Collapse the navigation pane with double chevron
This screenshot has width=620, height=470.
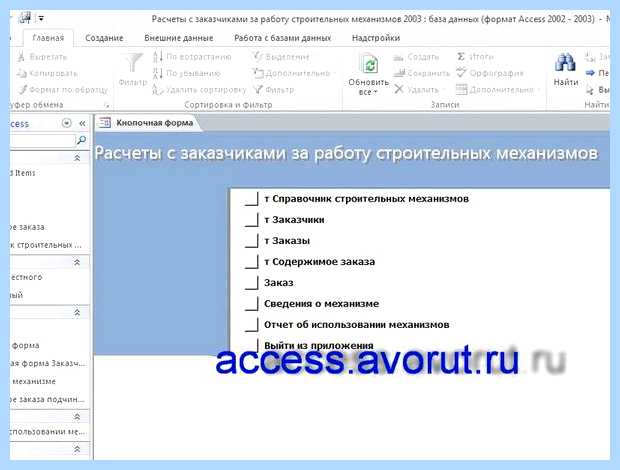click(x=82, y=123)
